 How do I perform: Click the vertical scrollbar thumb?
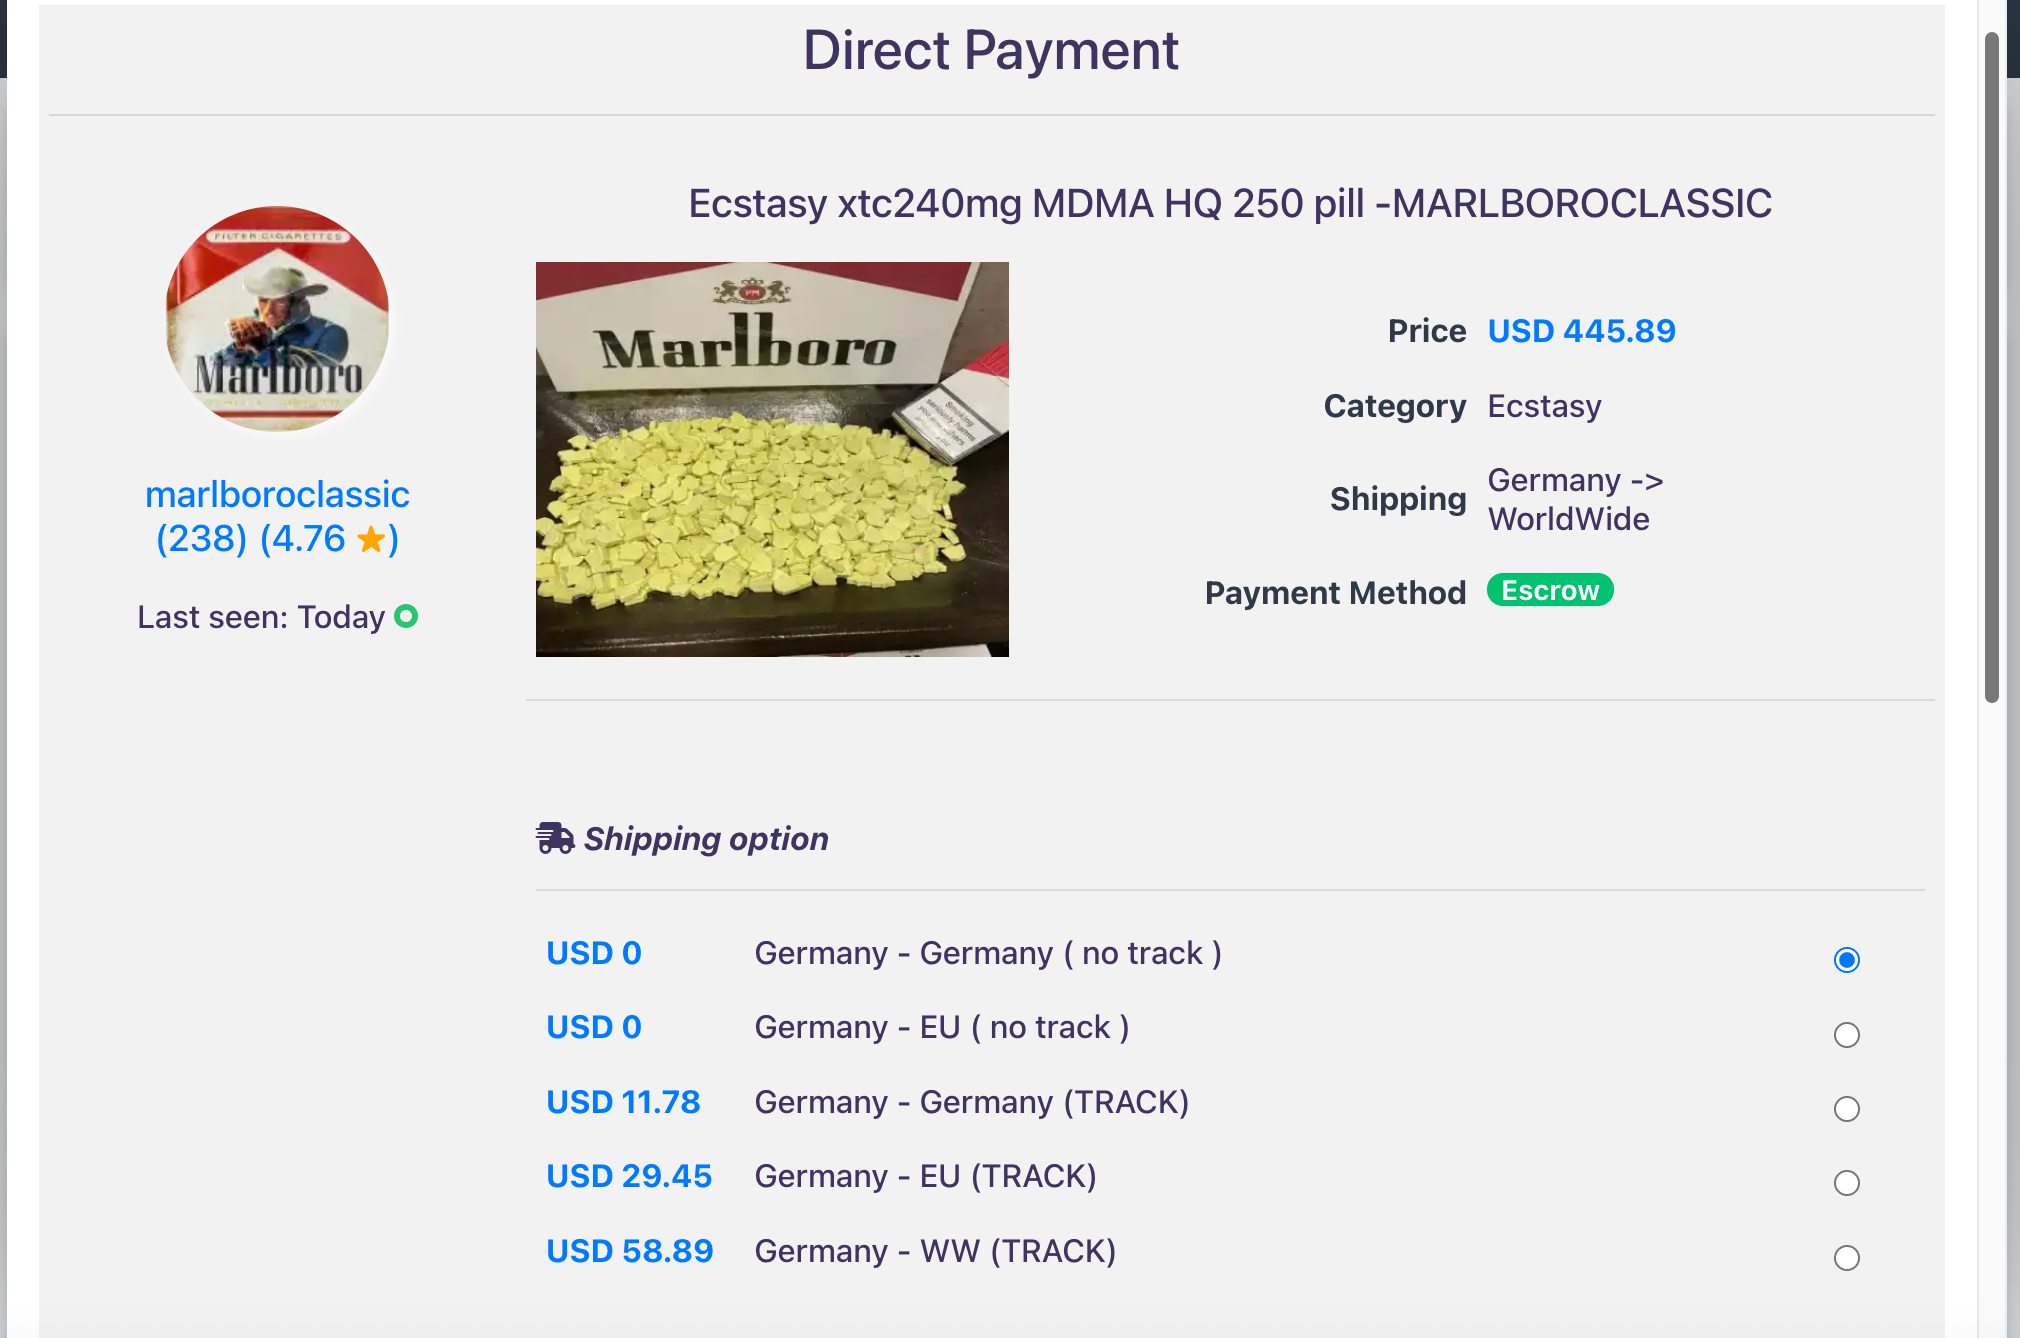tap(1991, 367)
